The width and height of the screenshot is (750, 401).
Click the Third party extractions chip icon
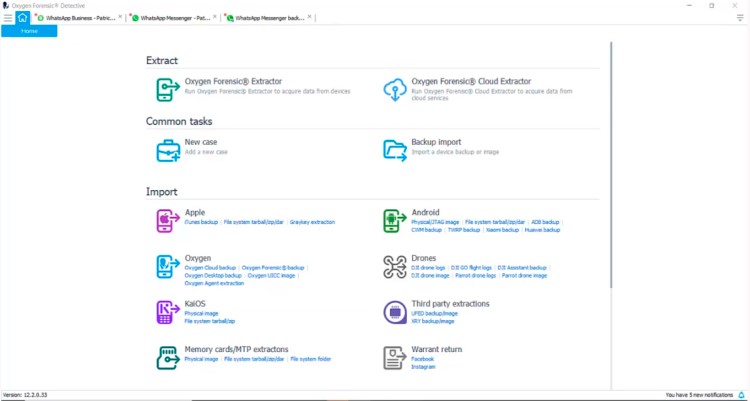[x=395, y=312]
